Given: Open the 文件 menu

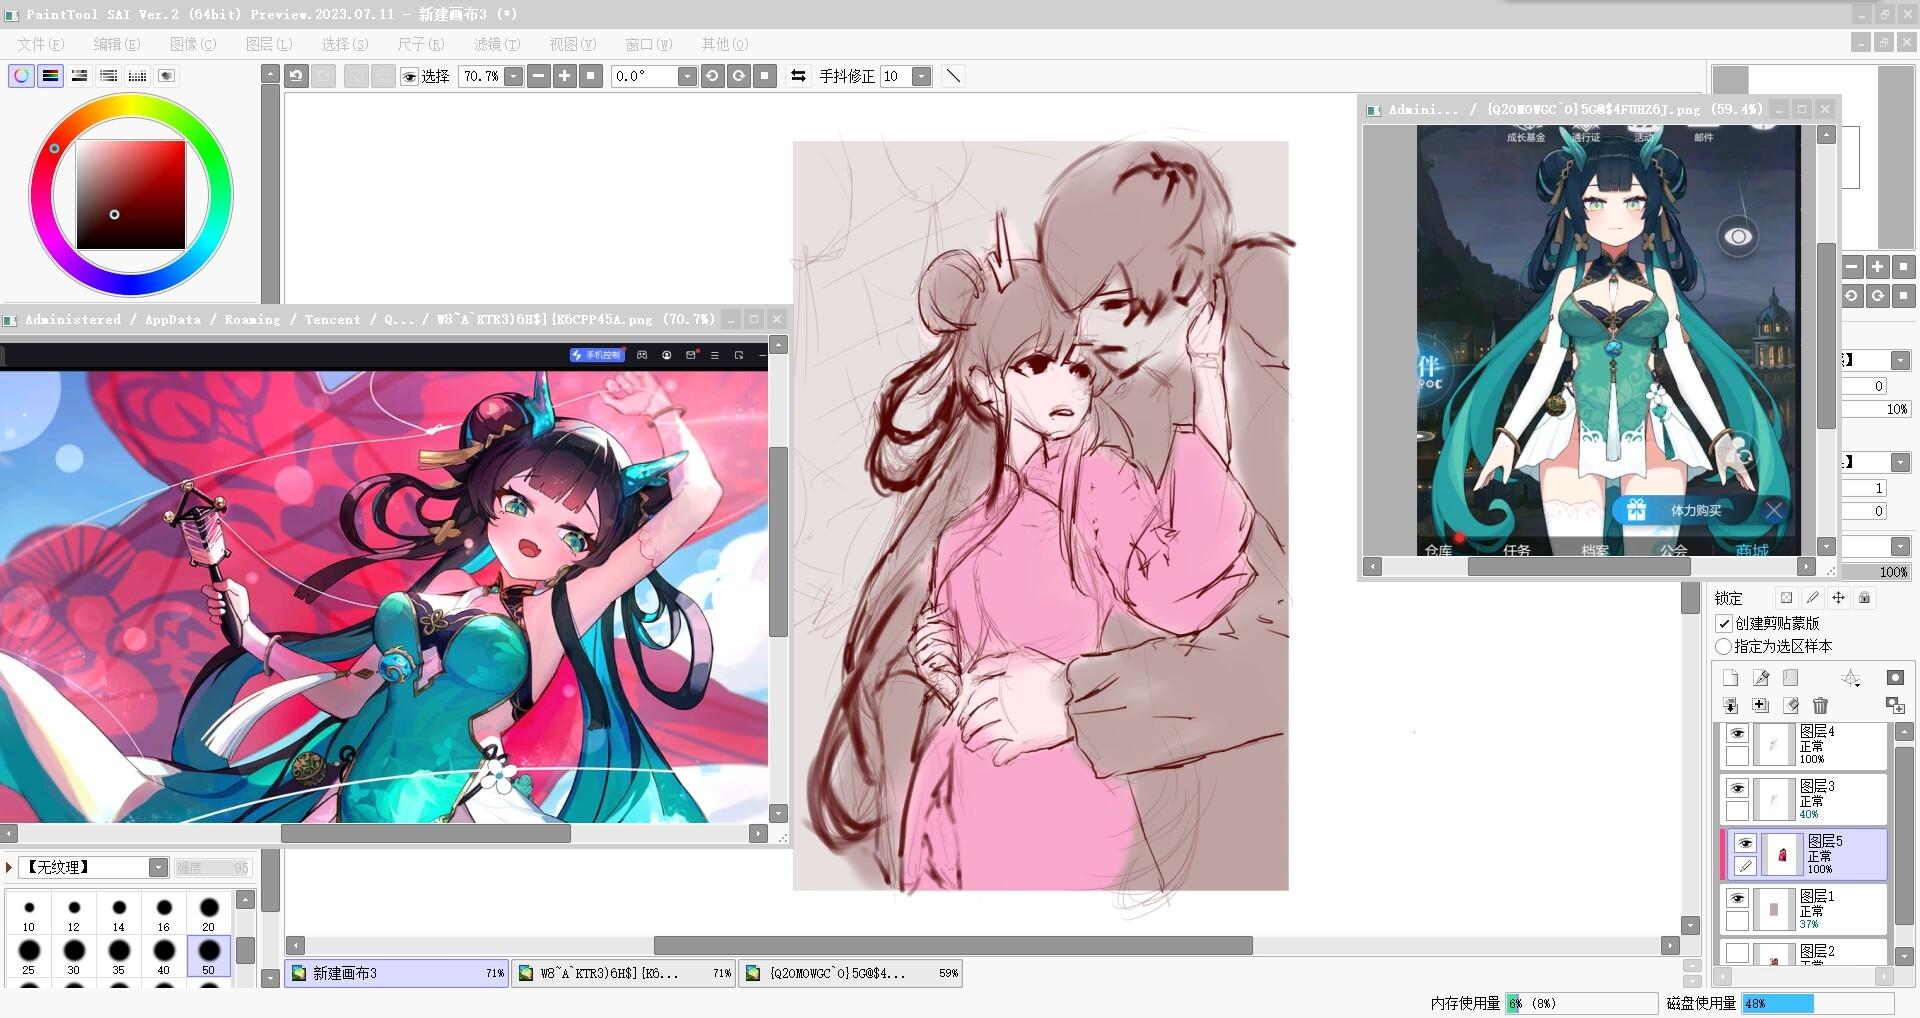Looking at the screenshot, I should pos(41,44).
